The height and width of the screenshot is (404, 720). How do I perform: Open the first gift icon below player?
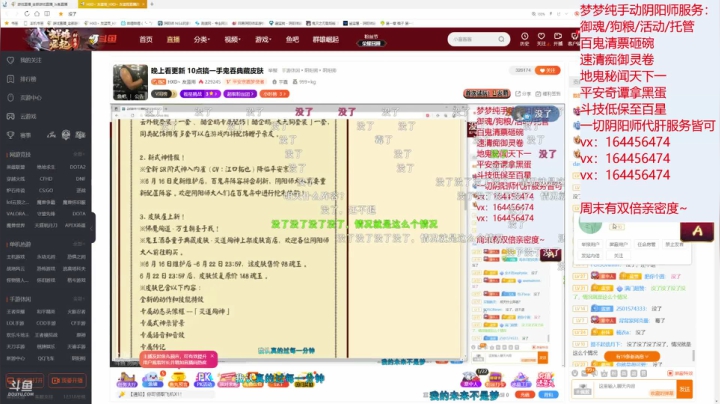(x=127, y=380)
